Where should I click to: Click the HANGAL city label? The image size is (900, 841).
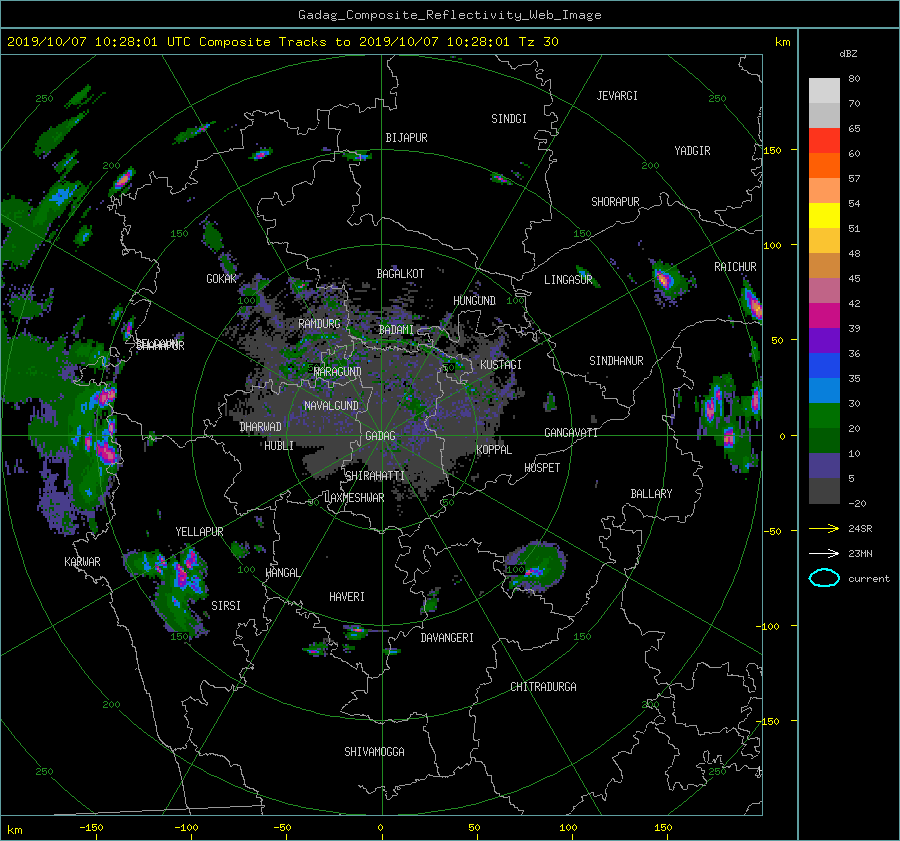282,573
